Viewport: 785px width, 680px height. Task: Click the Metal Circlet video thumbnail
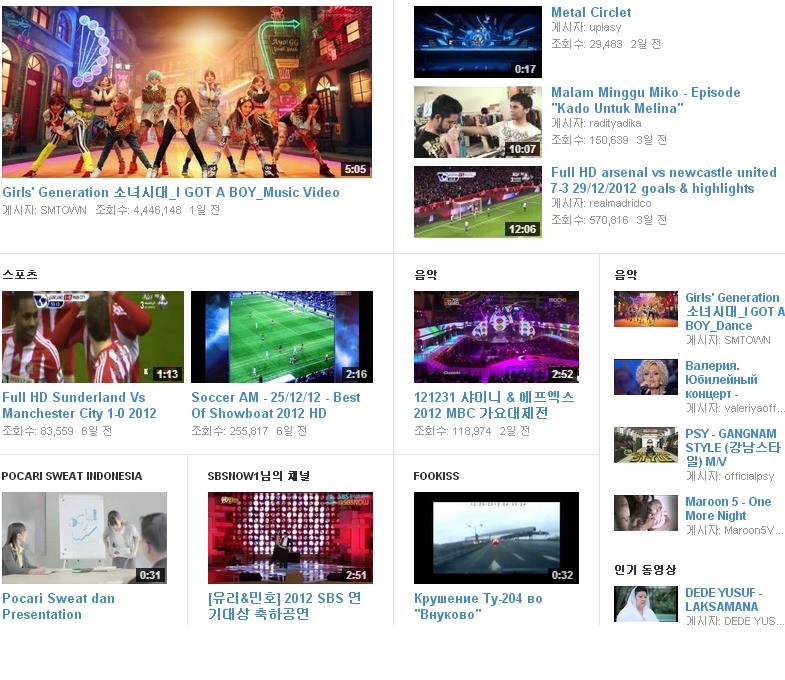[477, 42]
